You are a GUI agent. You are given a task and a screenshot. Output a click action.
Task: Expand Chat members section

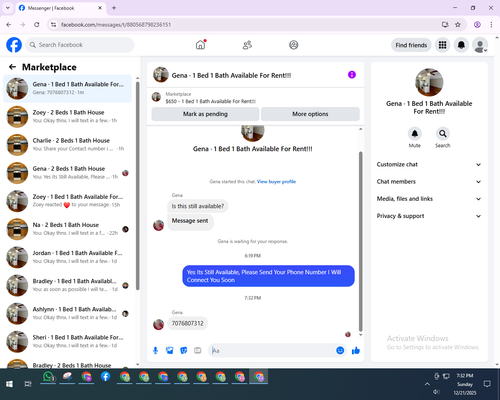pyautogui.click(x=429, y=182)
